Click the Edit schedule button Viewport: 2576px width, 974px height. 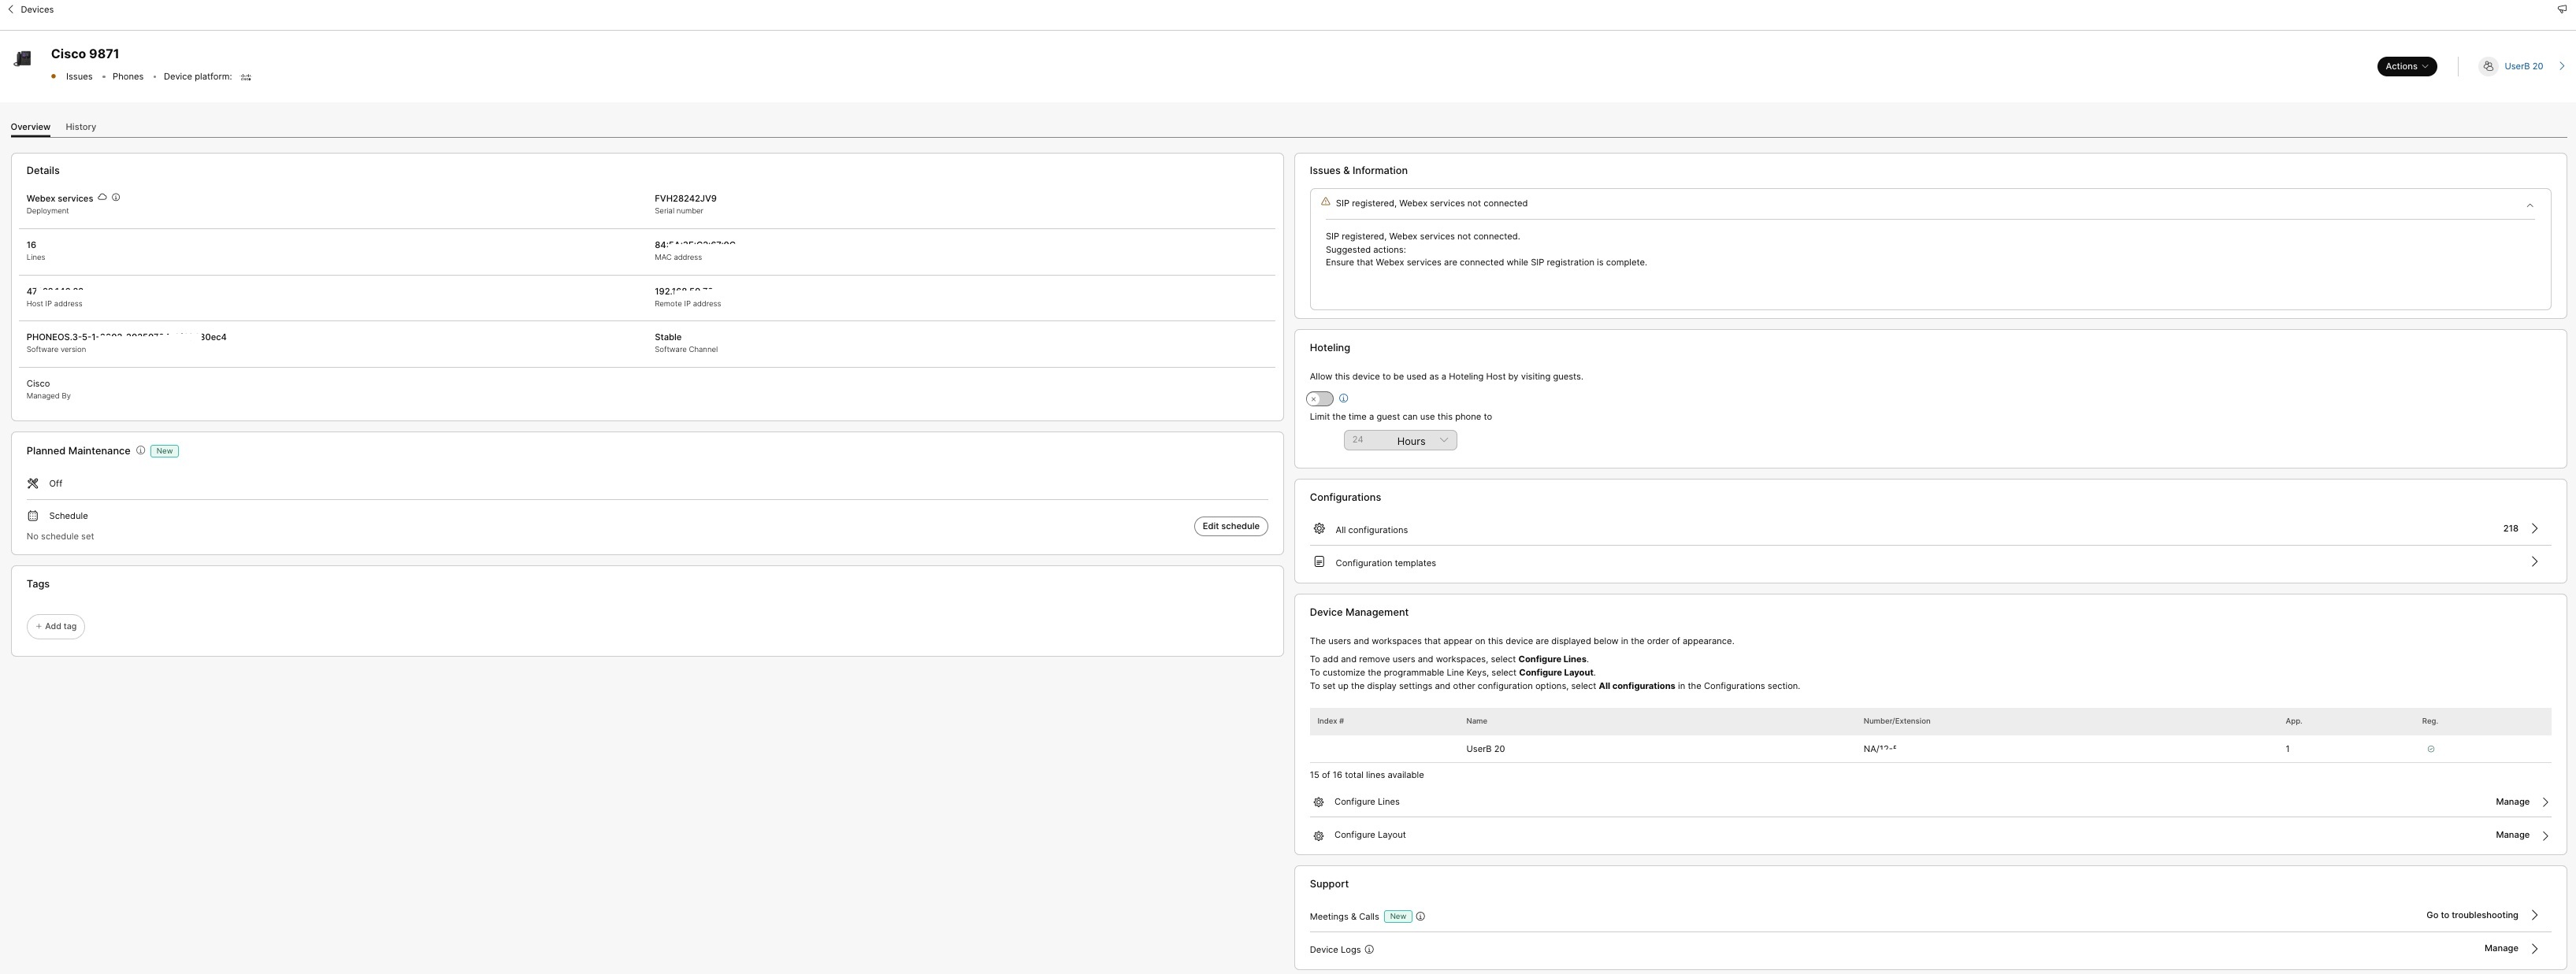1230,526
